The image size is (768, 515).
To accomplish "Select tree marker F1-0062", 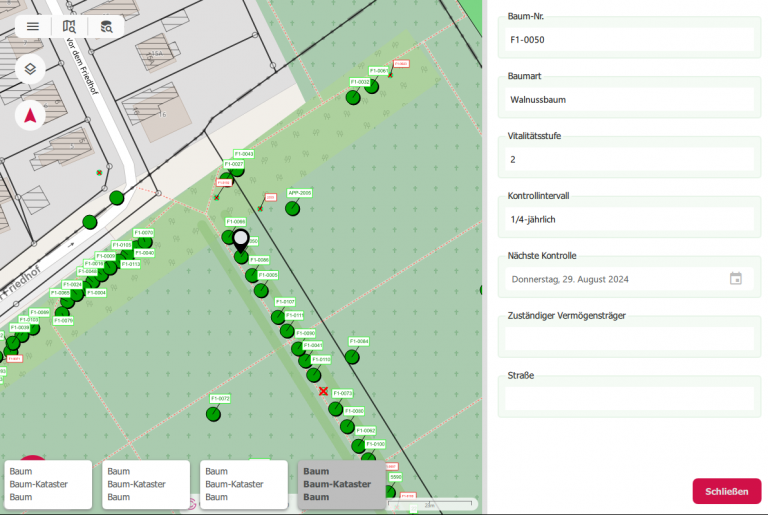I will (359, 445).
